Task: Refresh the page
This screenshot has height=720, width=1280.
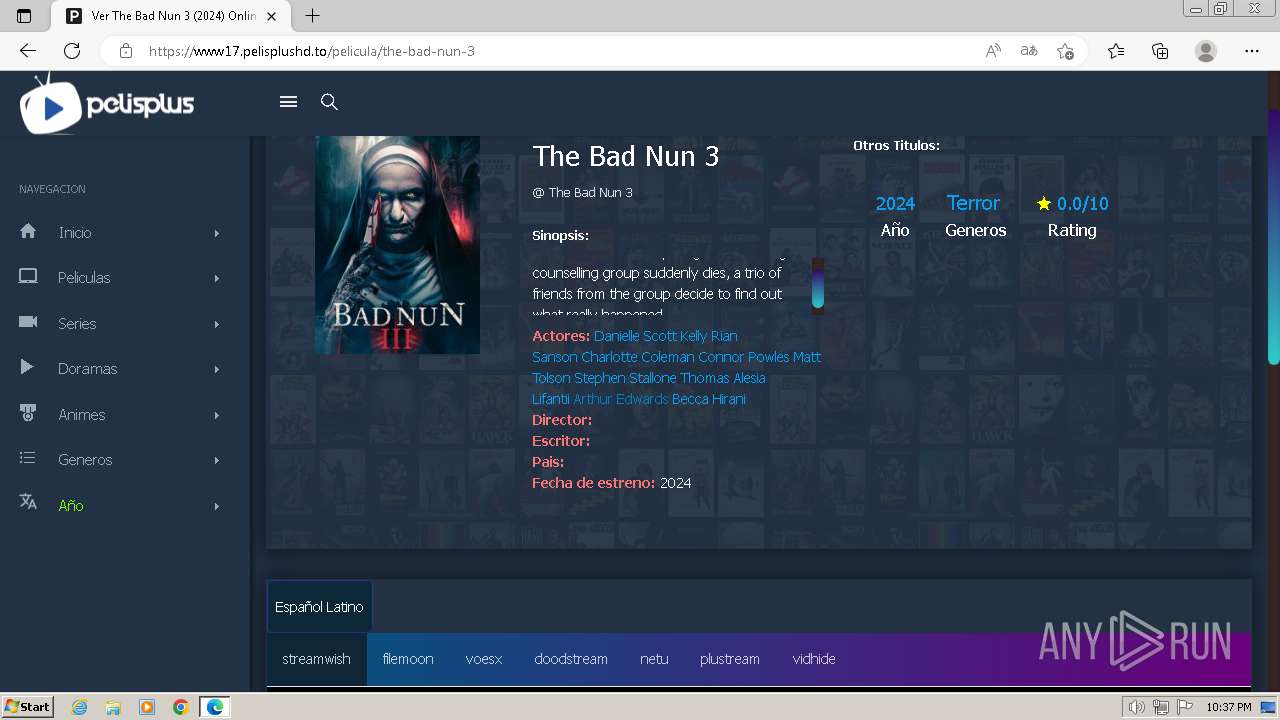Action: click(72, 51)
